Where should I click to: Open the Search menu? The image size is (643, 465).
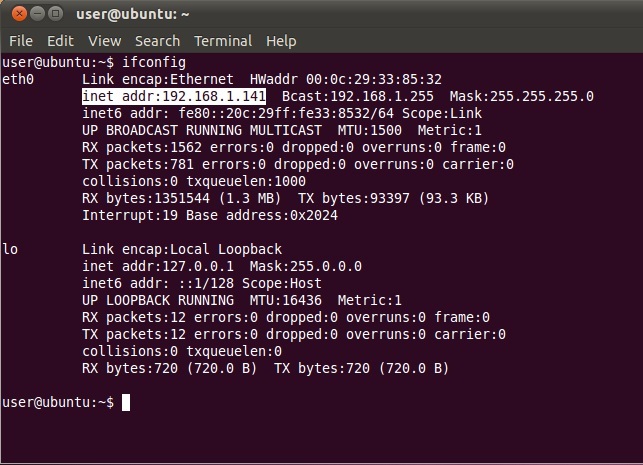click(x=157, y=41)
